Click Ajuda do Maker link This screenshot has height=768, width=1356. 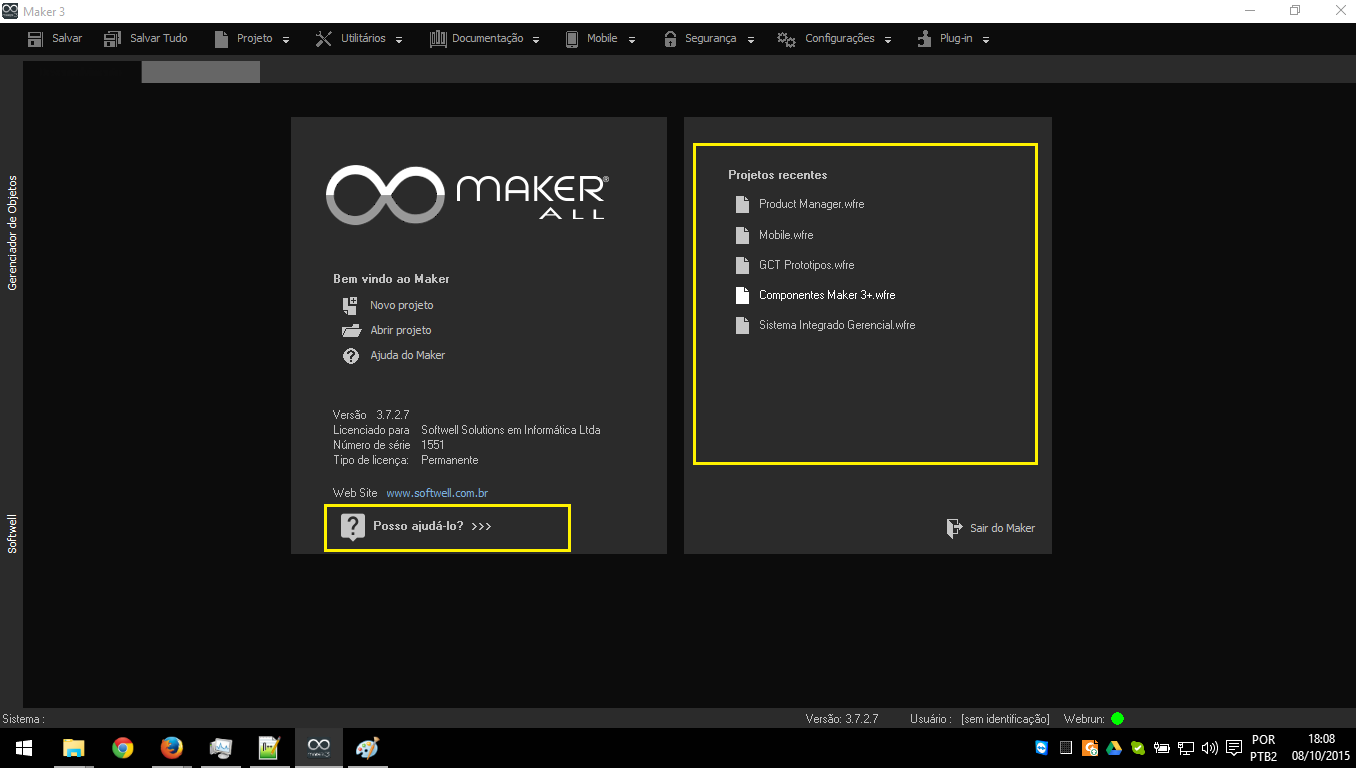408,356
